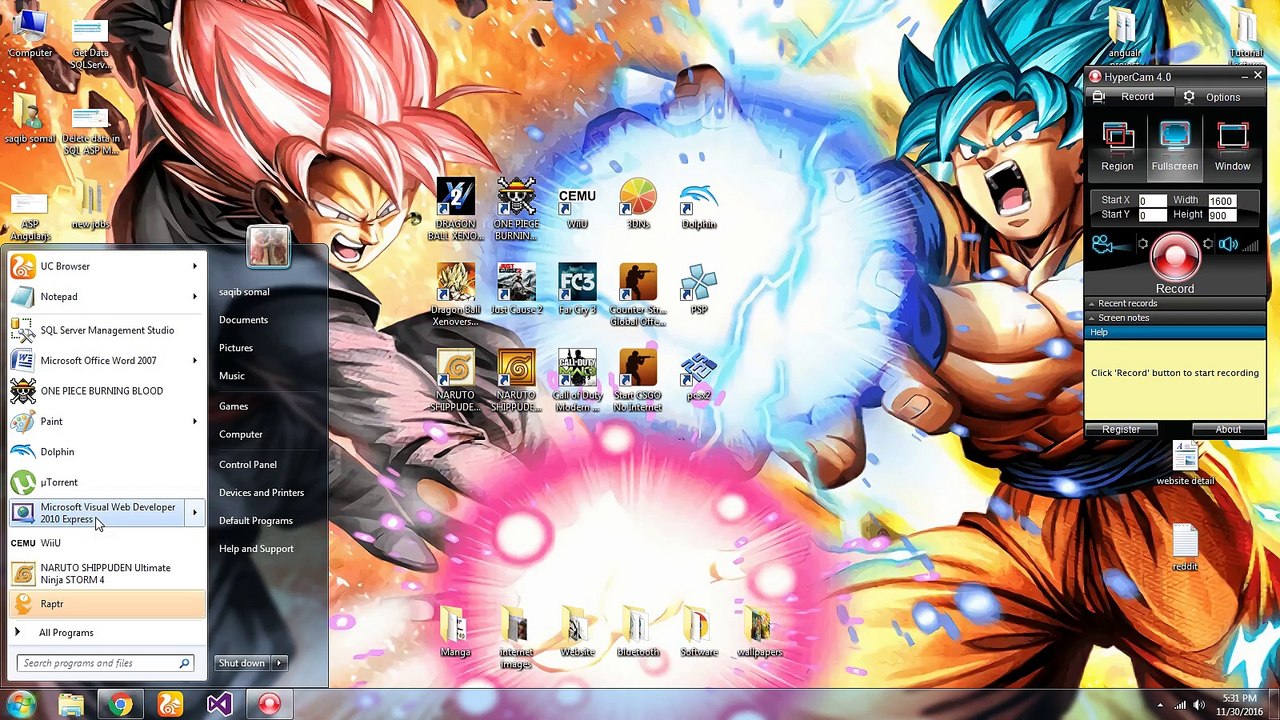Viewport: 1280px width, 720px height.
Task: Select Fullscreen capture mode in HyperCam
Action: pyautogui.click(x=1174, y=147)
